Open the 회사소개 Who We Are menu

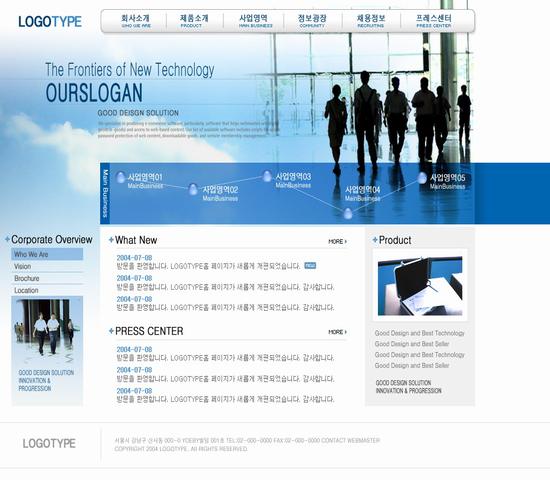[x=136, y=21]
